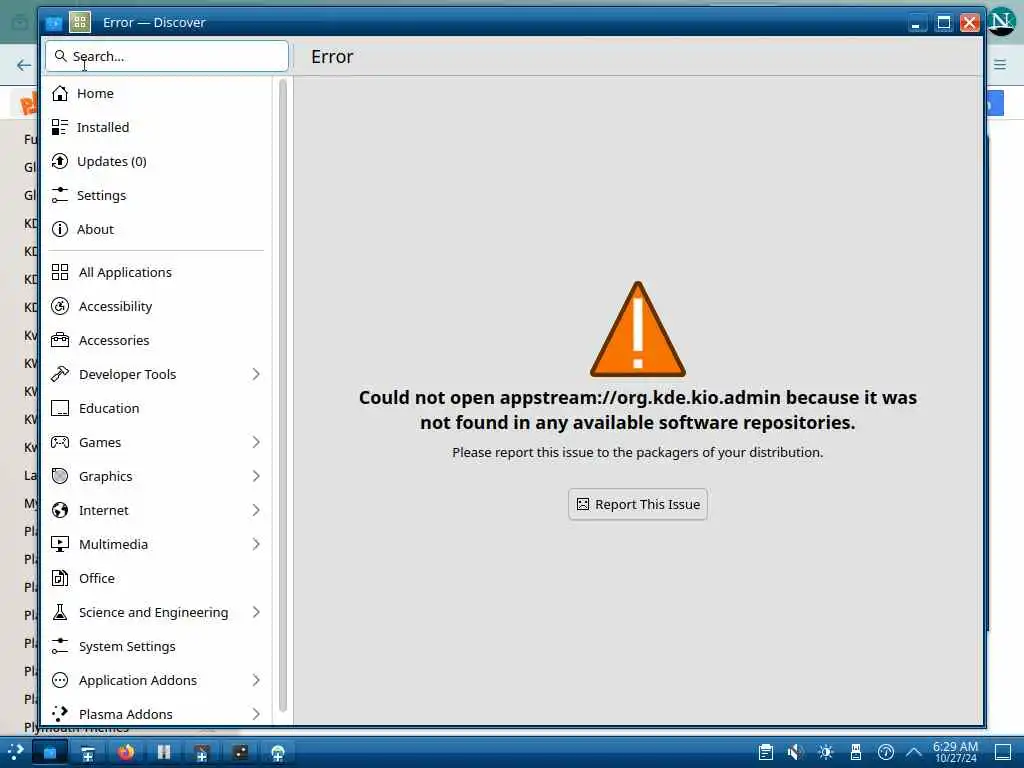
Task: Select the System Settings category
Action: pyautogui.click(x=157, y=646)
